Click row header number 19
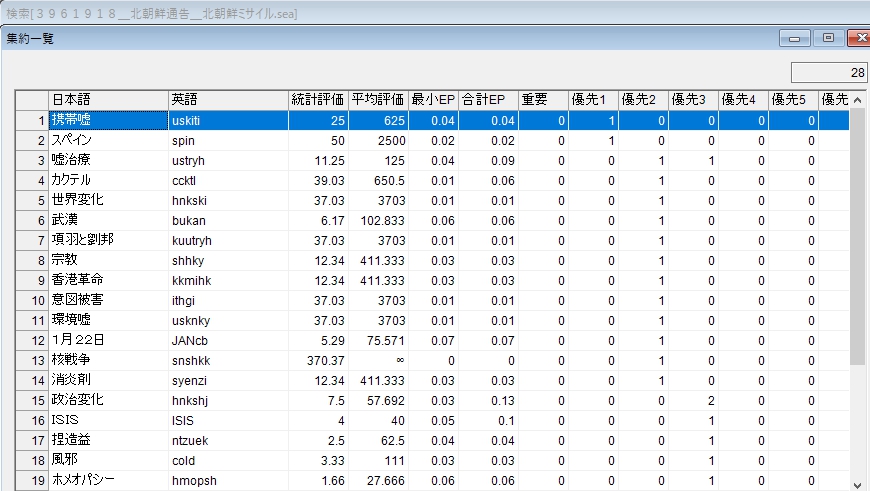The width and height of the screenshot is (870, 491). tap(32, 480)
